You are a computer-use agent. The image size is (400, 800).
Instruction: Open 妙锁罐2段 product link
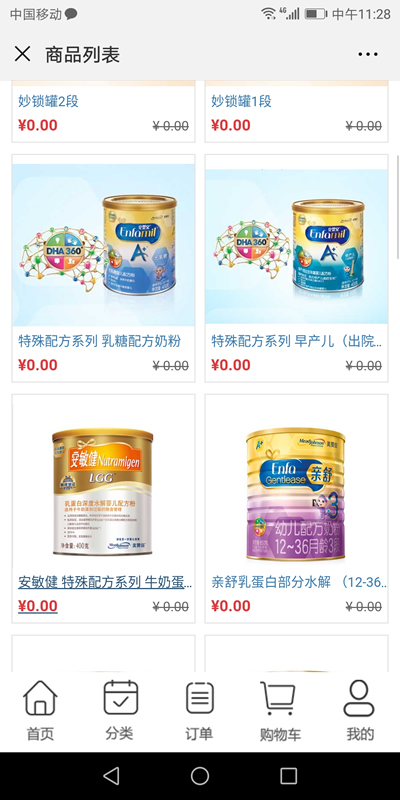48,101
